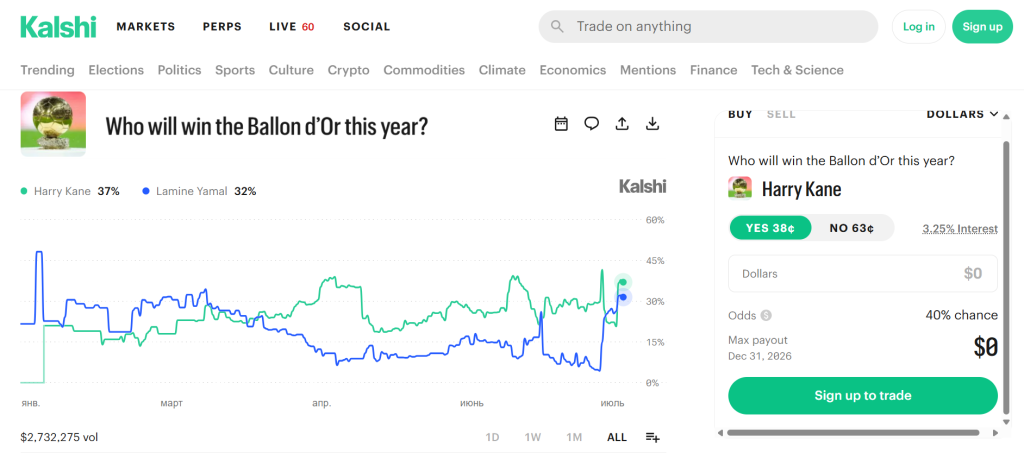Click the info icon next to Odds

point(766,315)
